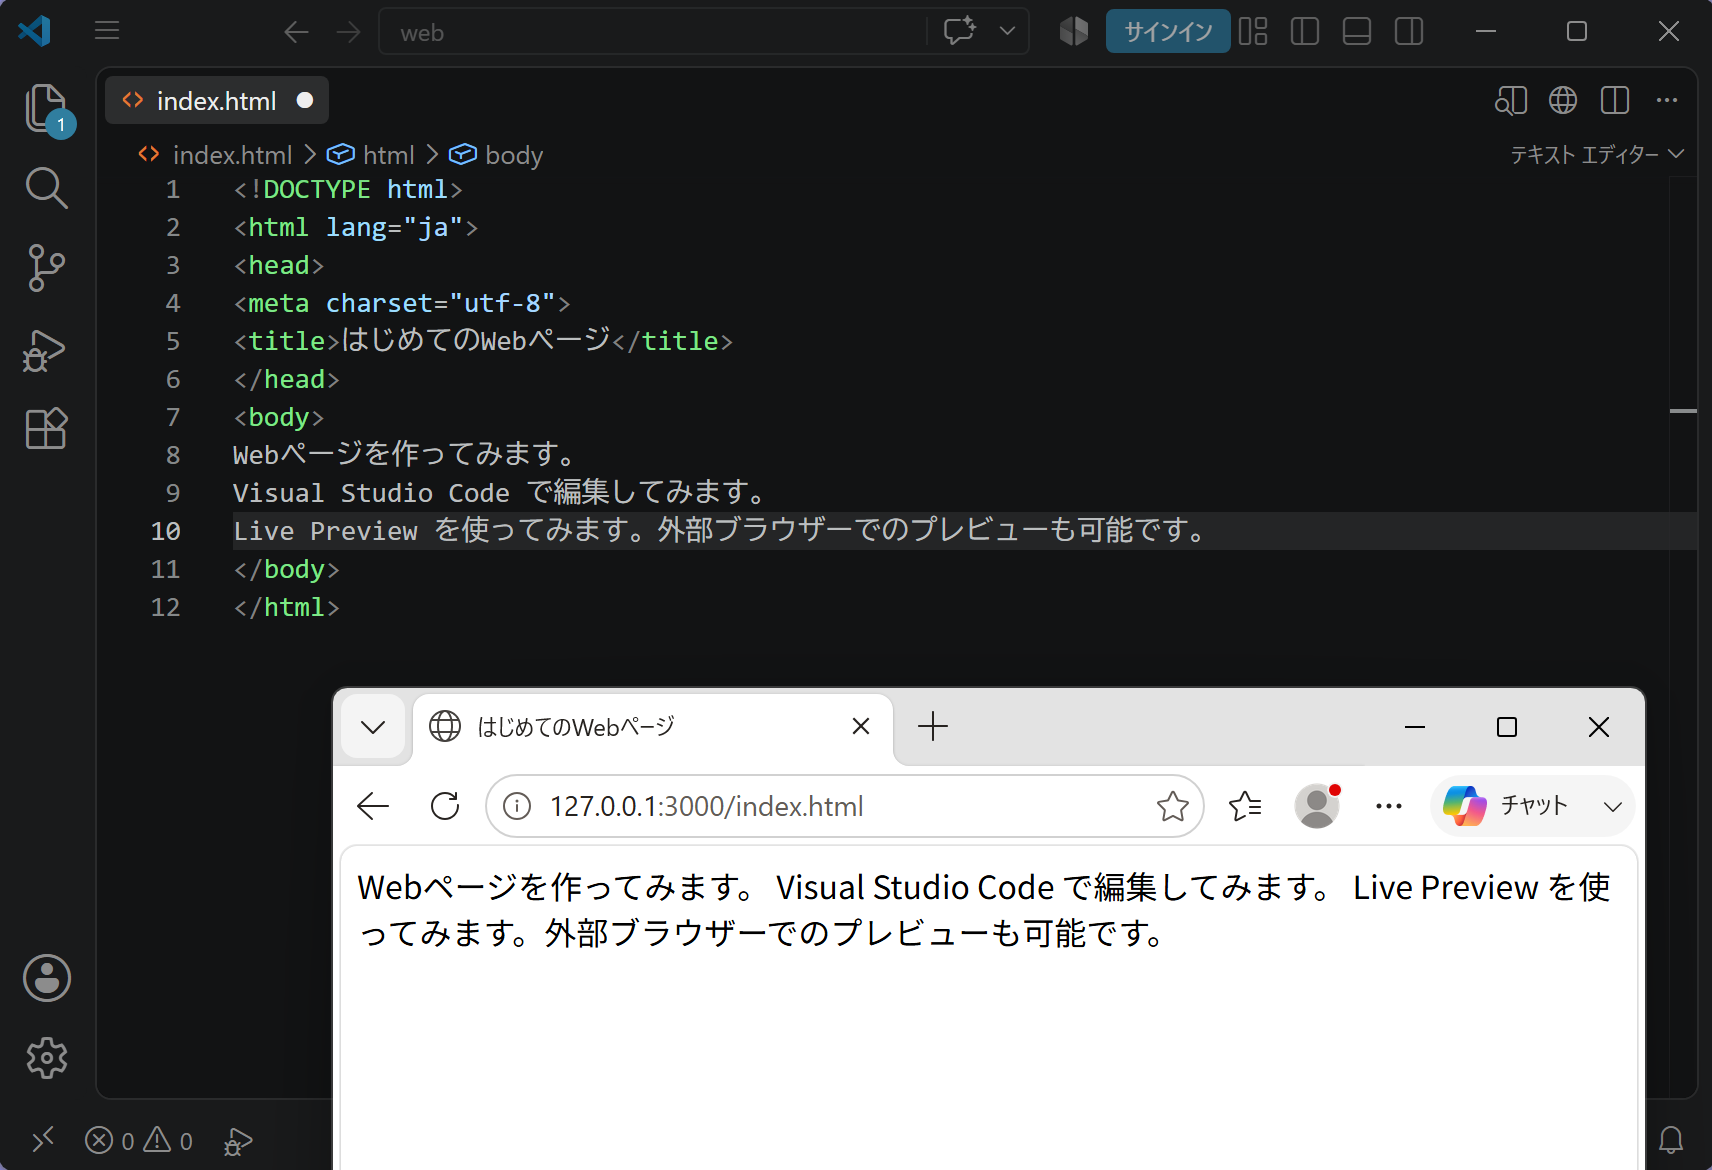Click the 'web' command center search box
The image size is (1712, 1170).
(x=652, y=32)
